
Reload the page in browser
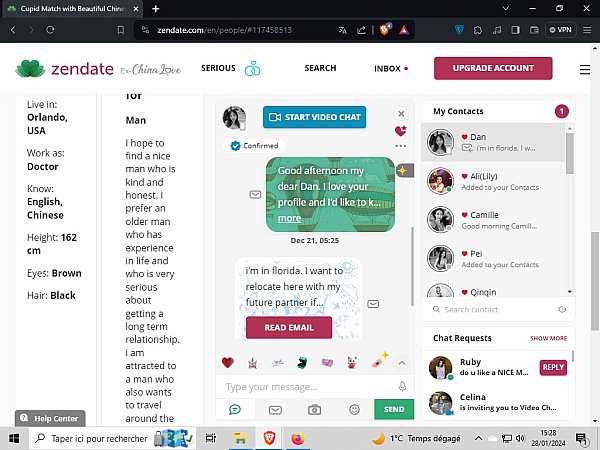[50, 30]
